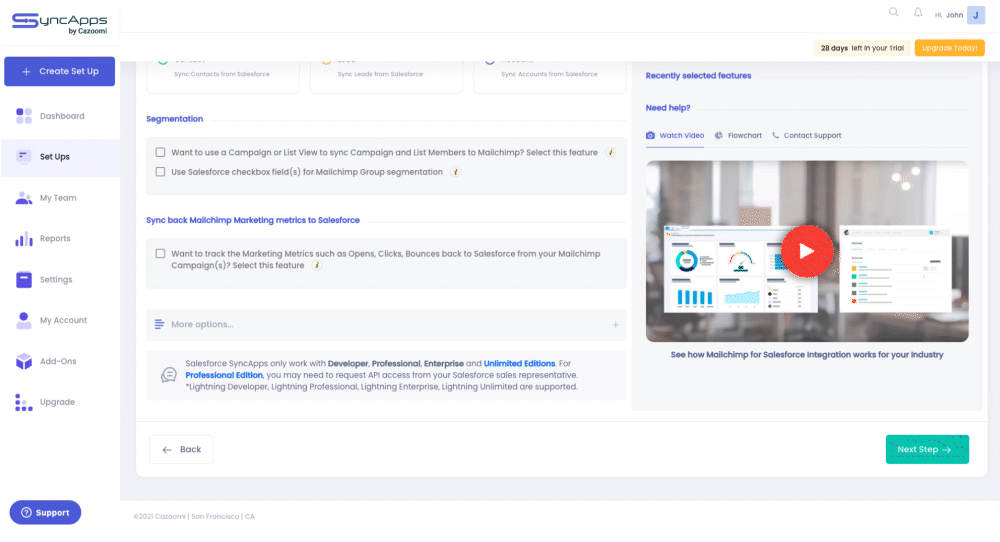Click video caption about Mailchimp for Salesforce Integration
1000x542 pixels.
pos(807,355)
